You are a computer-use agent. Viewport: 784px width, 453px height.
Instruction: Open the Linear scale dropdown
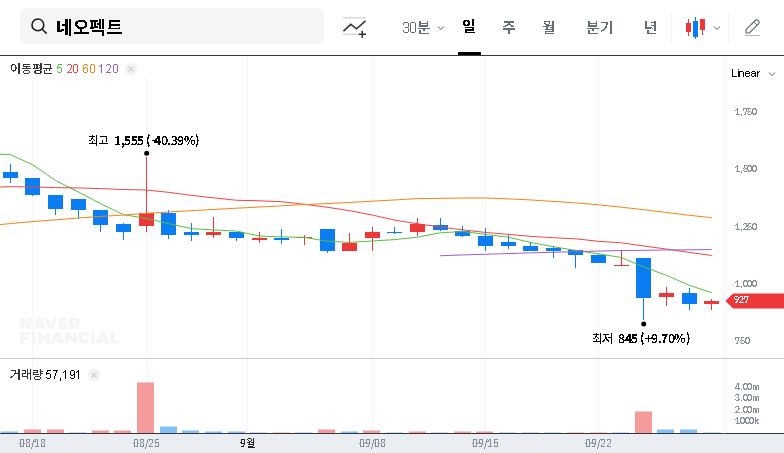click(753, 73)
